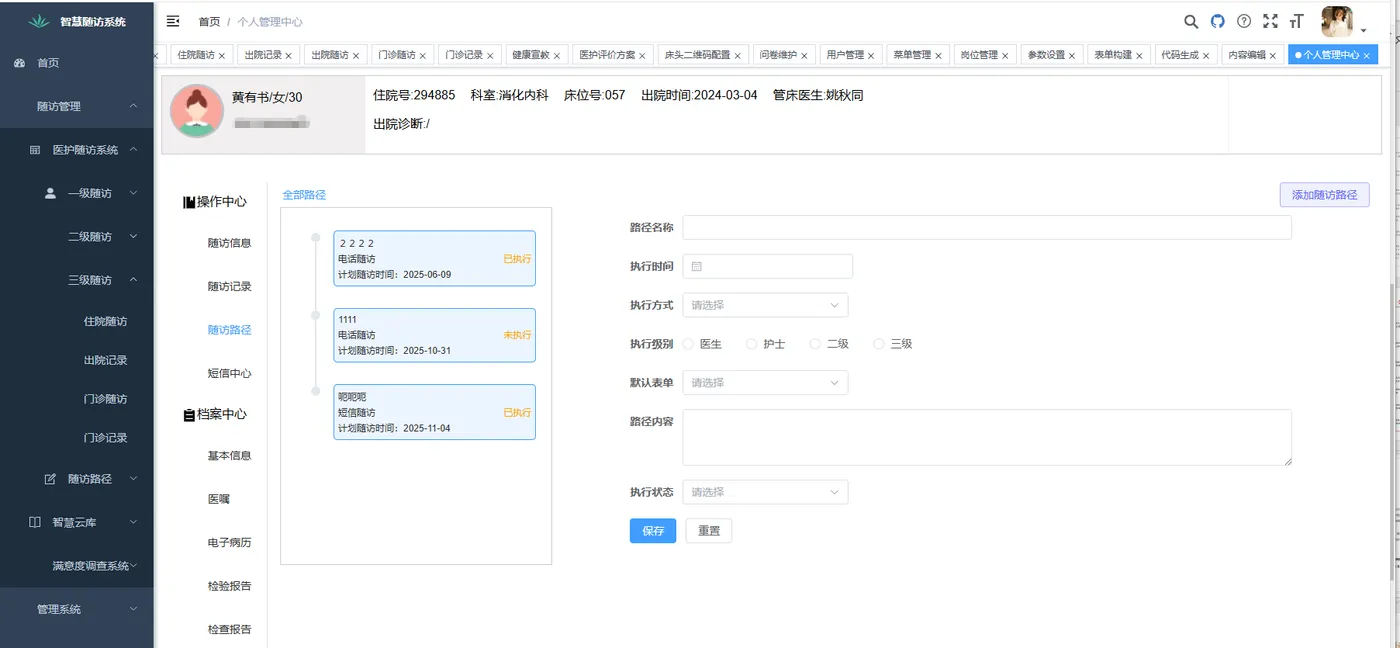Click the 添加随访路径 button
The height and width of the screenshot is (648, 1400).
point(1325,194)
